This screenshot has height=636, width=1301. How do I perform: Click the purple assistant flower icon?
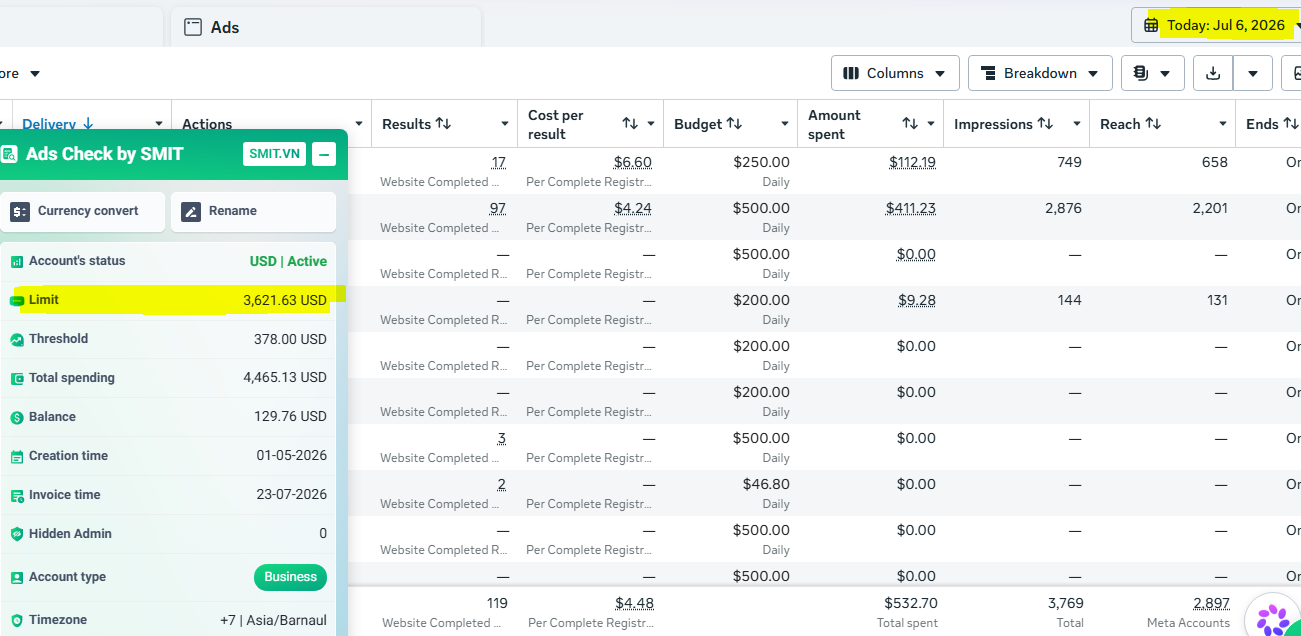click(x=1273, y=618)
